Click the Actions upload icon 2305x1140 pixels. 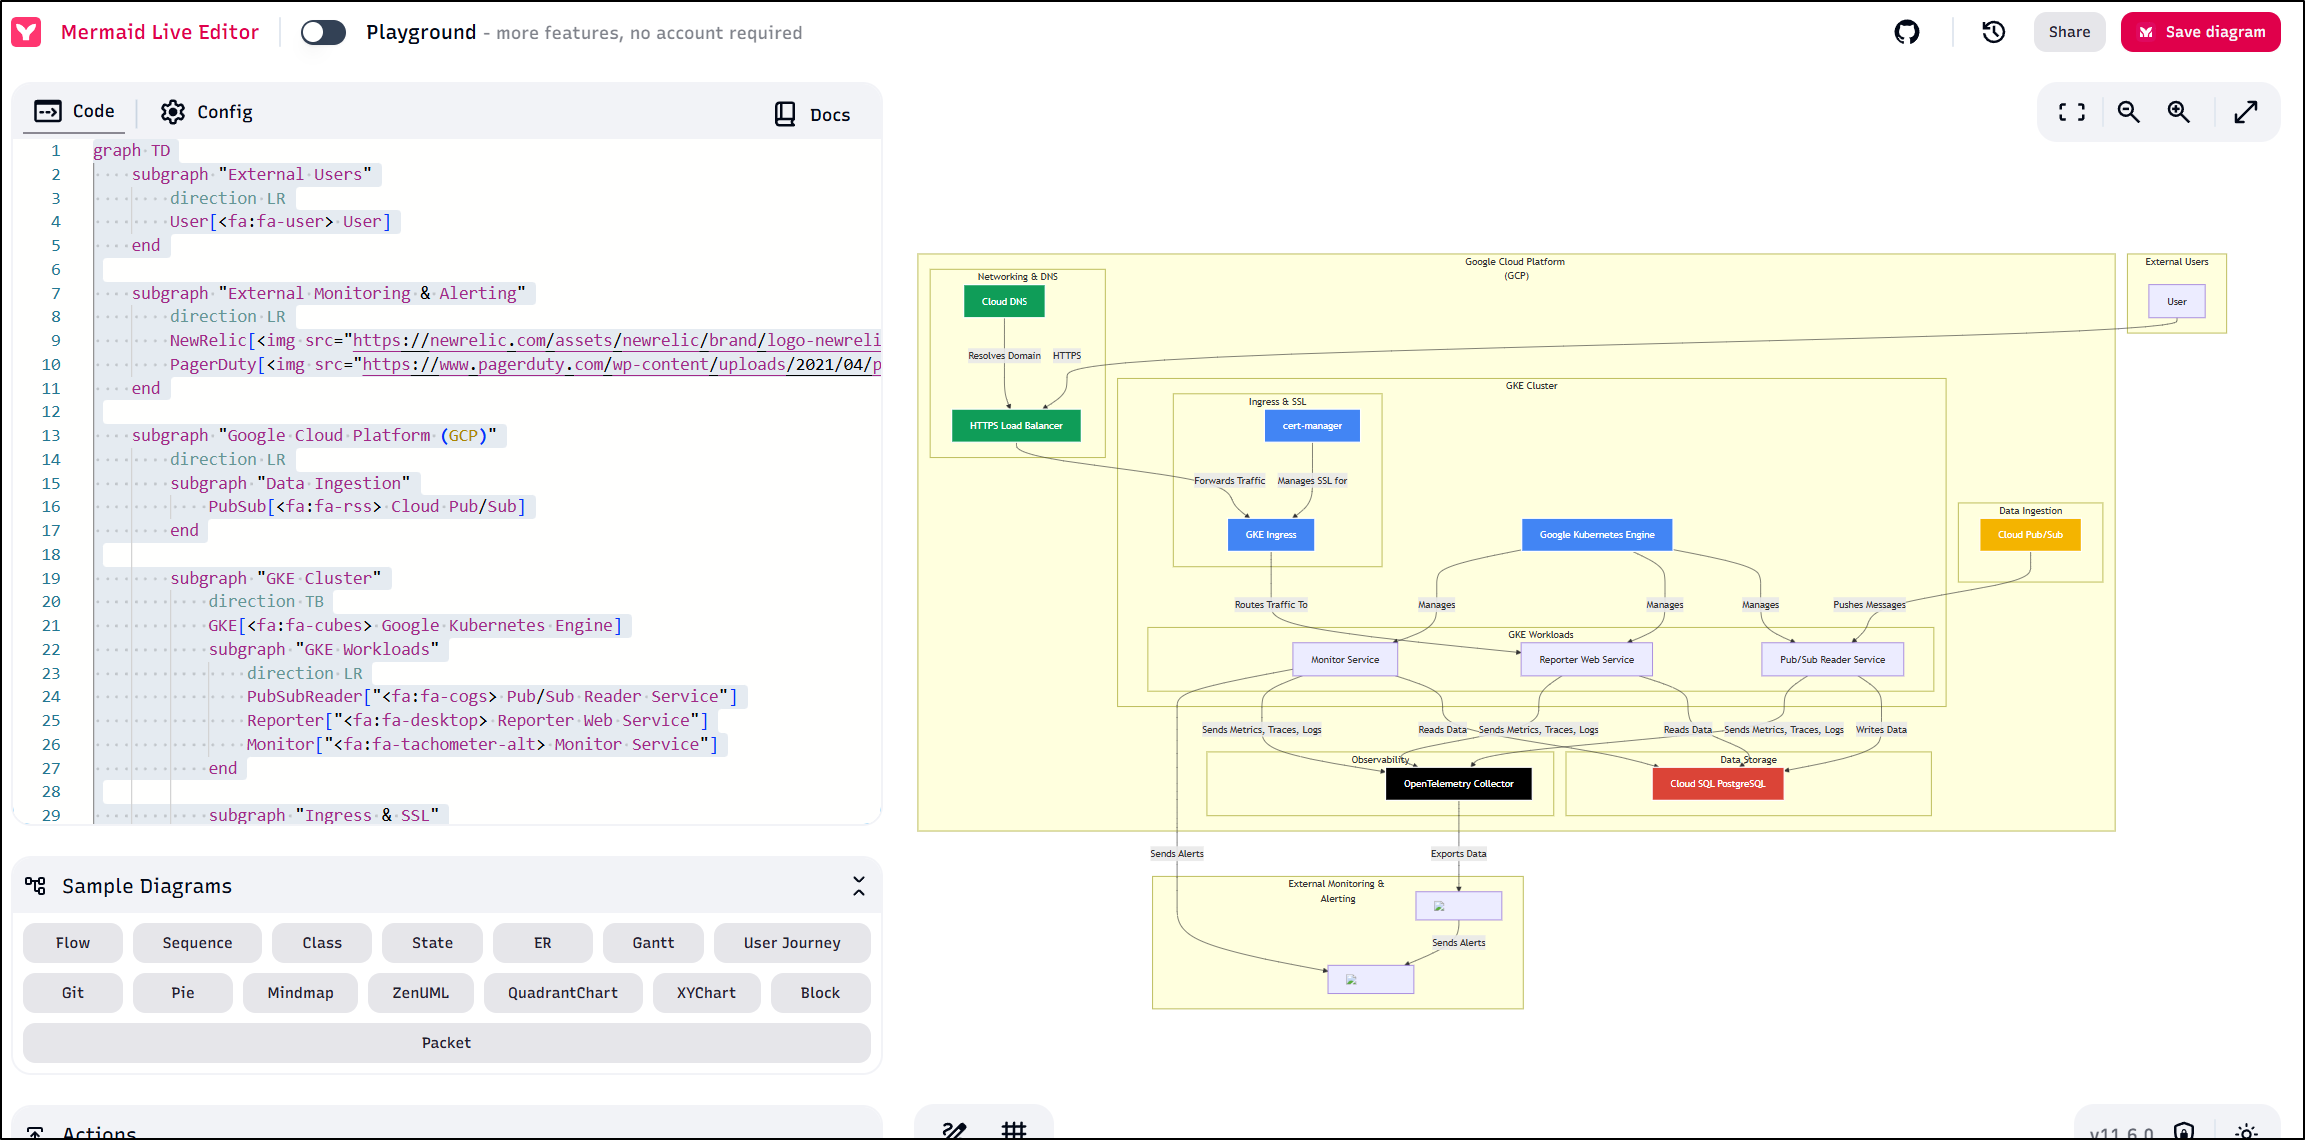click(36, 1132)
